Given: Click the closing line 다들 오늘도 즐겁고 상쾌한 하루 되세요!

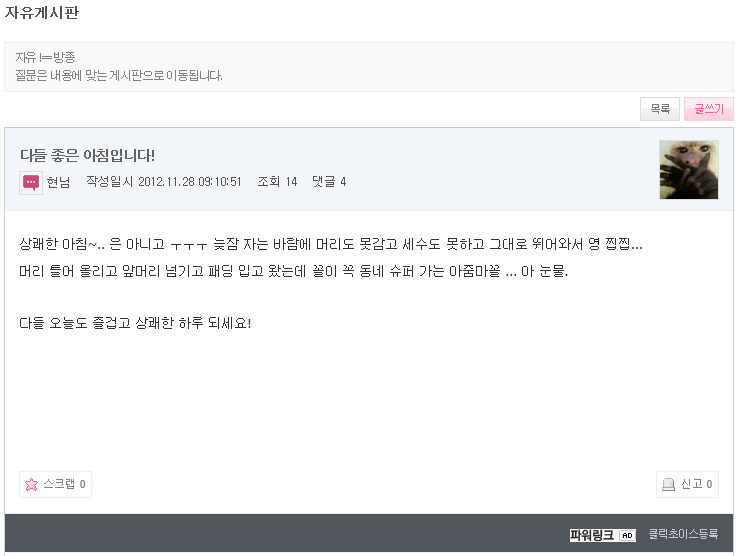Looking at the screenshot, I should [135, 323].
